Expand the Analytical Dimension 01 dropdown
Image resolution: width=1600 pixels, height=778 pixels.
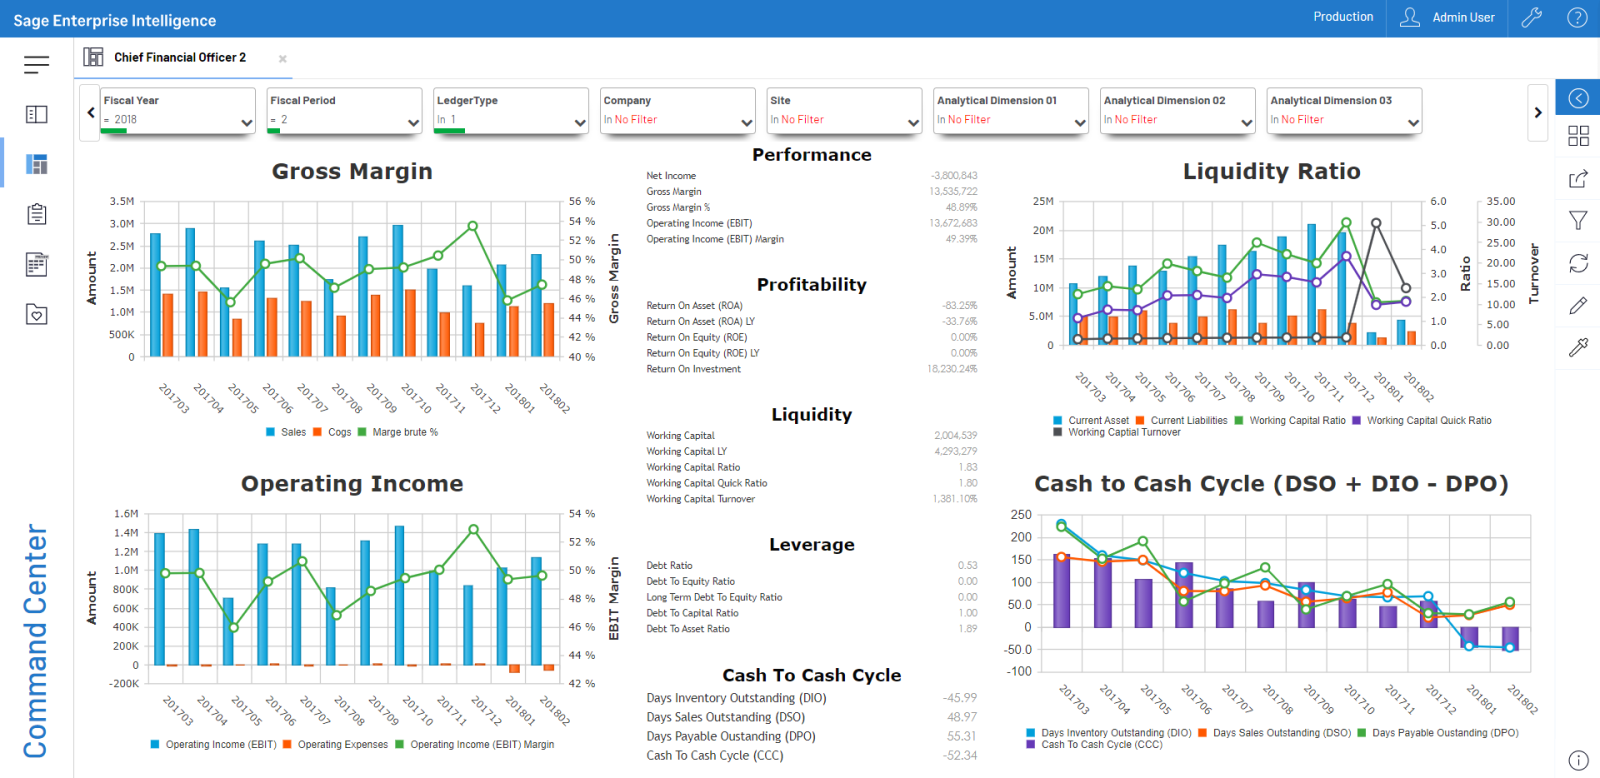1080,122
